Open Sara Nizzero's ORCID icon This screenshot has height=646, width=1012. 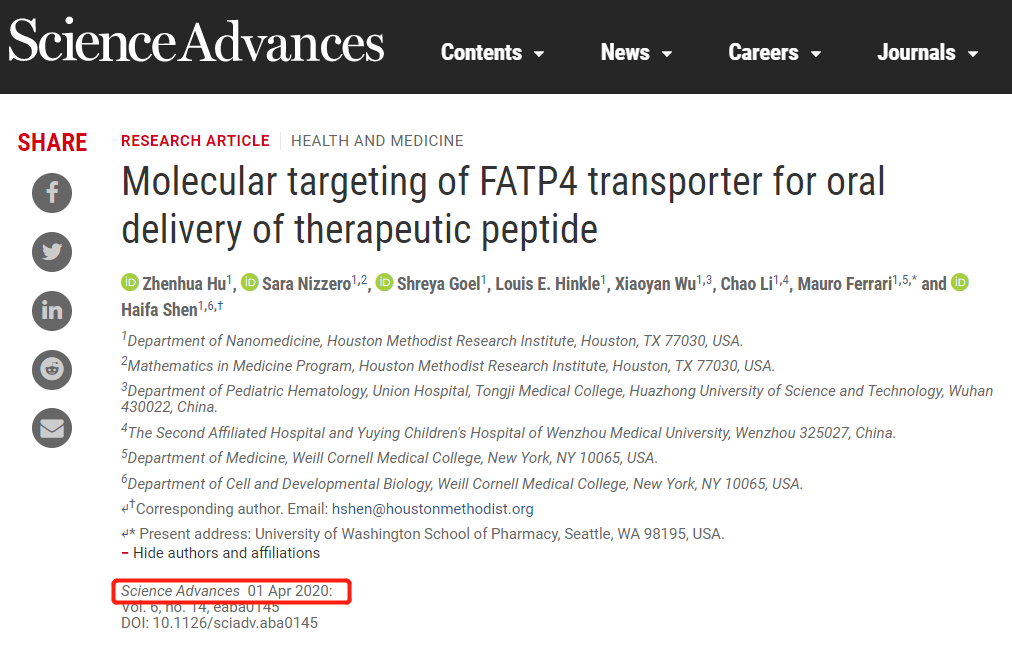(250, 283)
